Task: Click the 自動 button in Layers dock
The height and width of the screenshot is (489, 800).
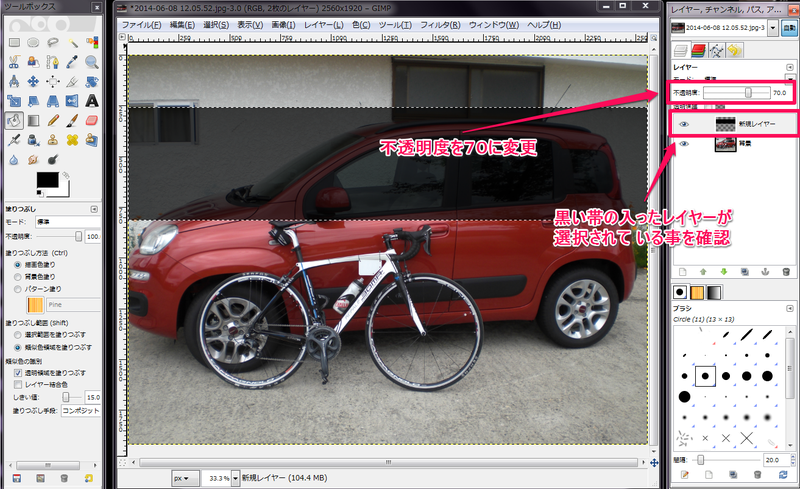Action: (789, 28)
